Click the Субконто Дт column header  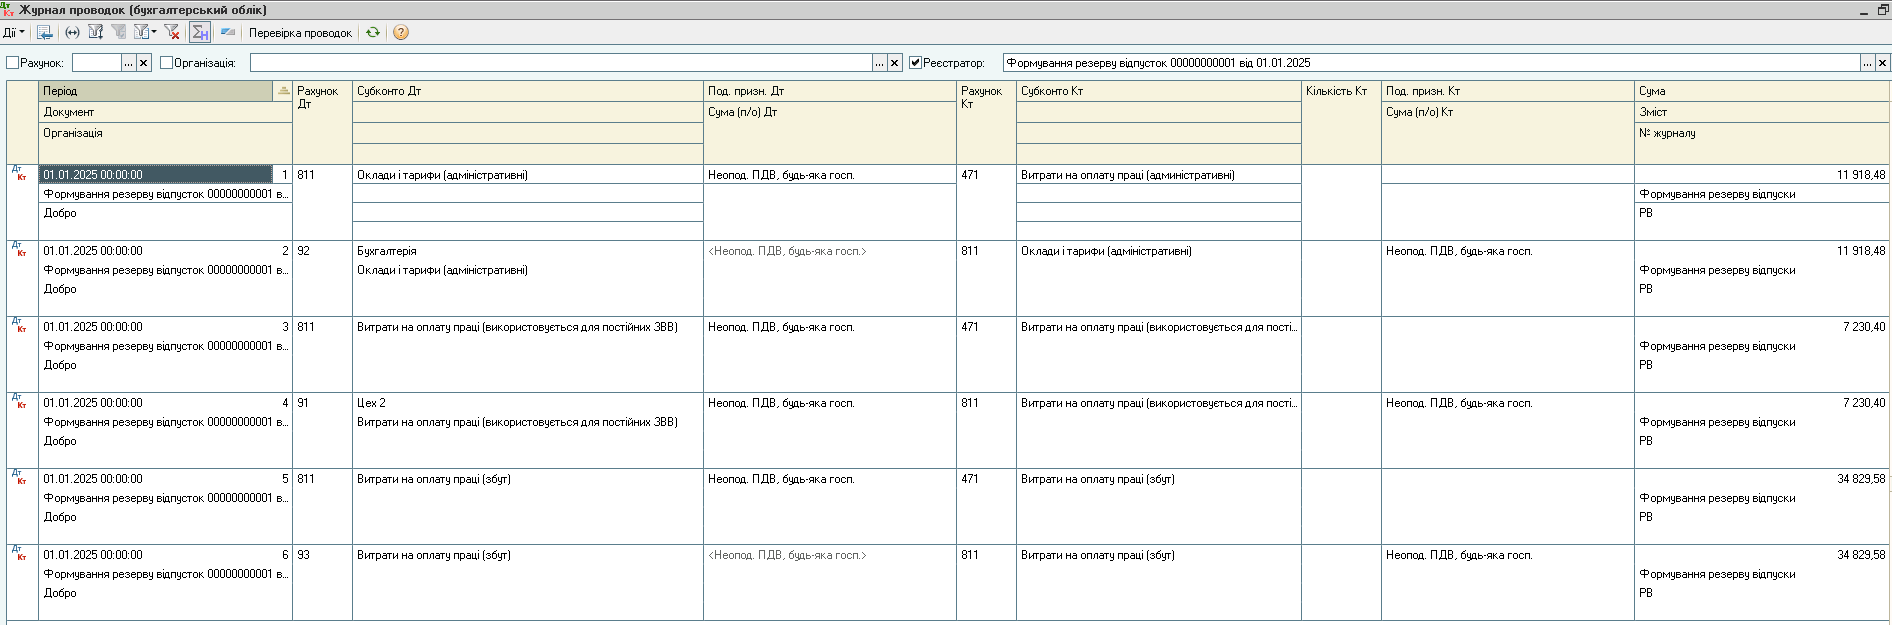point(528,91)
